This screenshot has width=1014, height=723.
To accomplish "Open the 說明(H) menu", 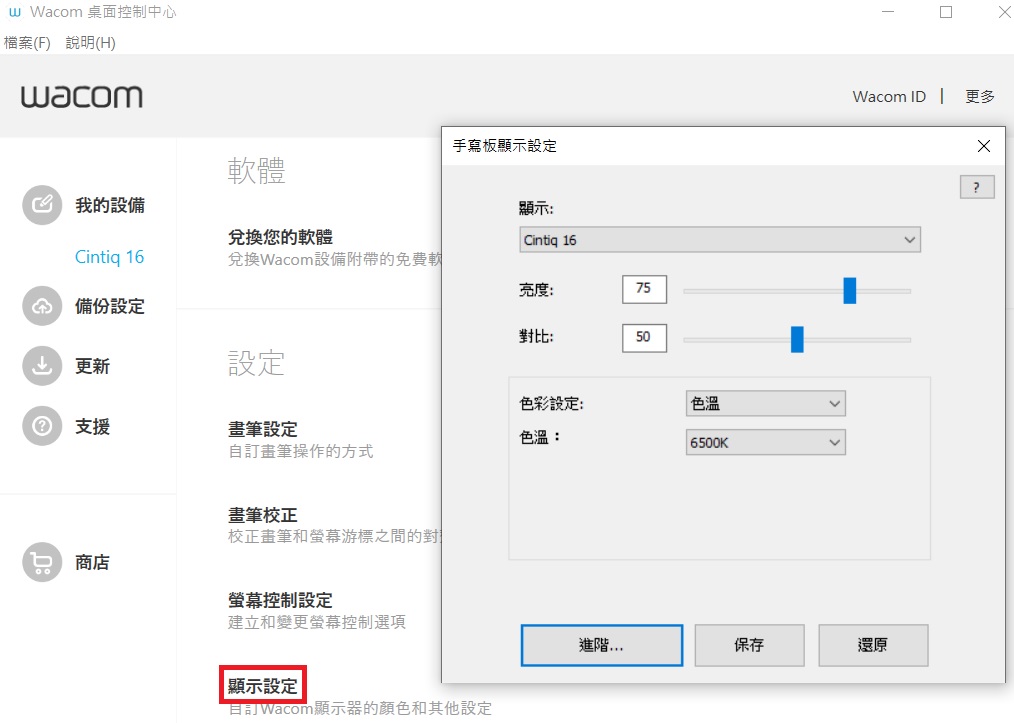I will tap(91, 43).
